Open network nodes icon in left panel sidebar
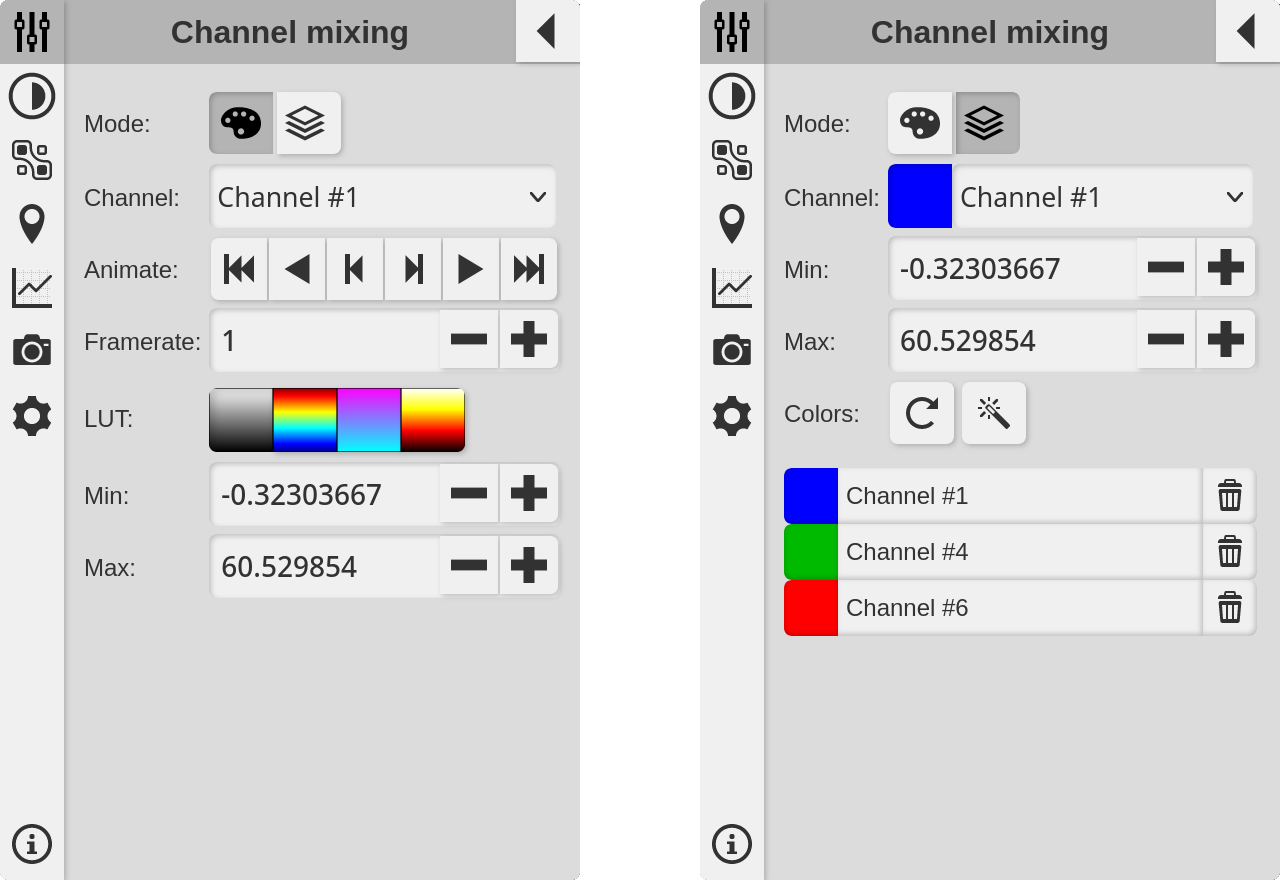 coord(32,160)
